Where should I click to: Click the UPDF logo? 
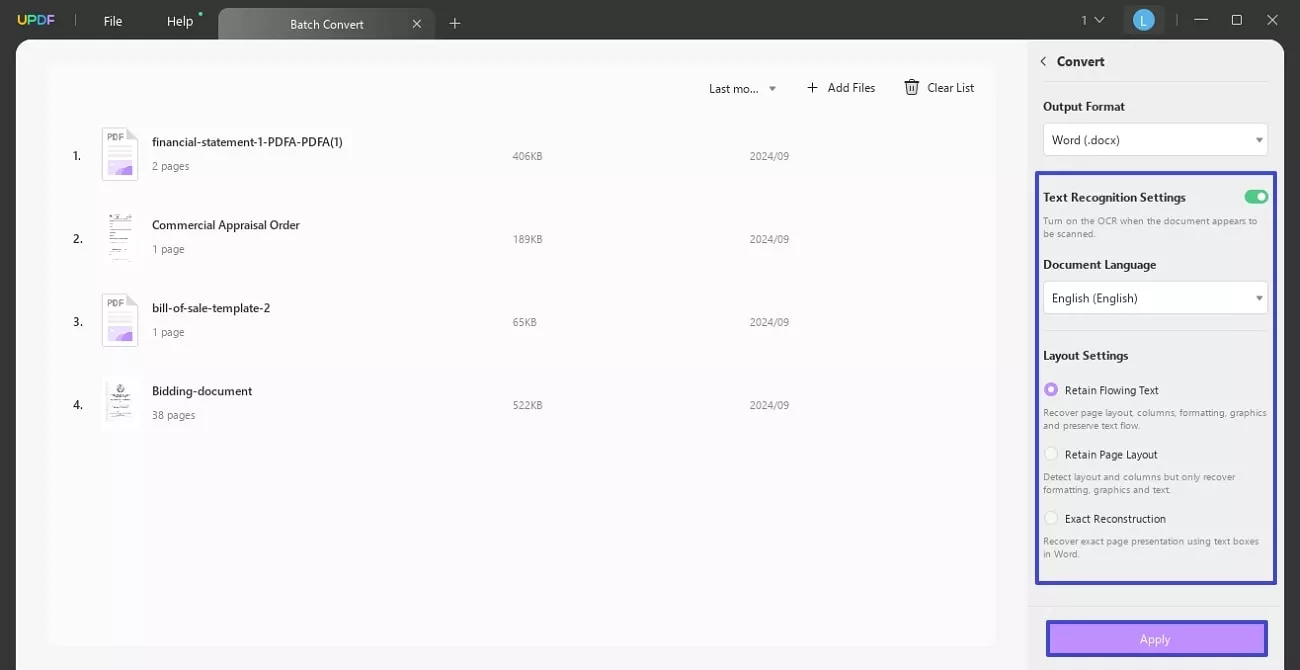click(35, 19)
